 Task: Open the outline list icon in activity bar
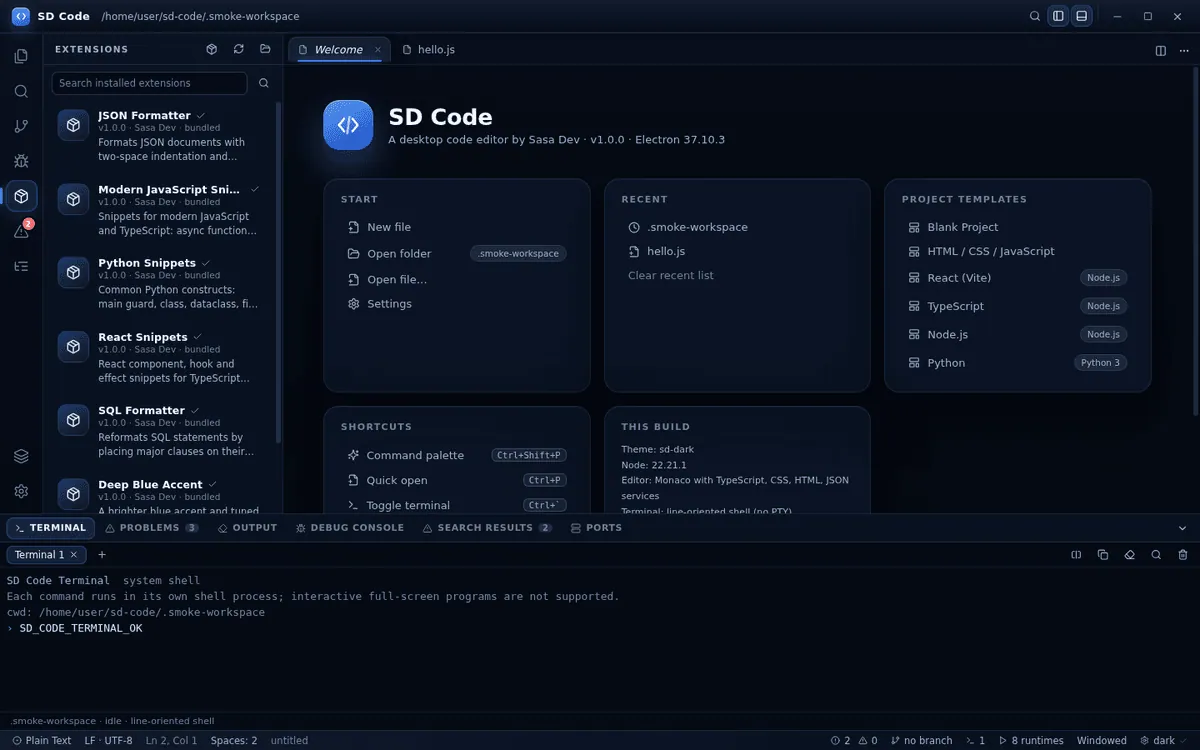point(21,266)
